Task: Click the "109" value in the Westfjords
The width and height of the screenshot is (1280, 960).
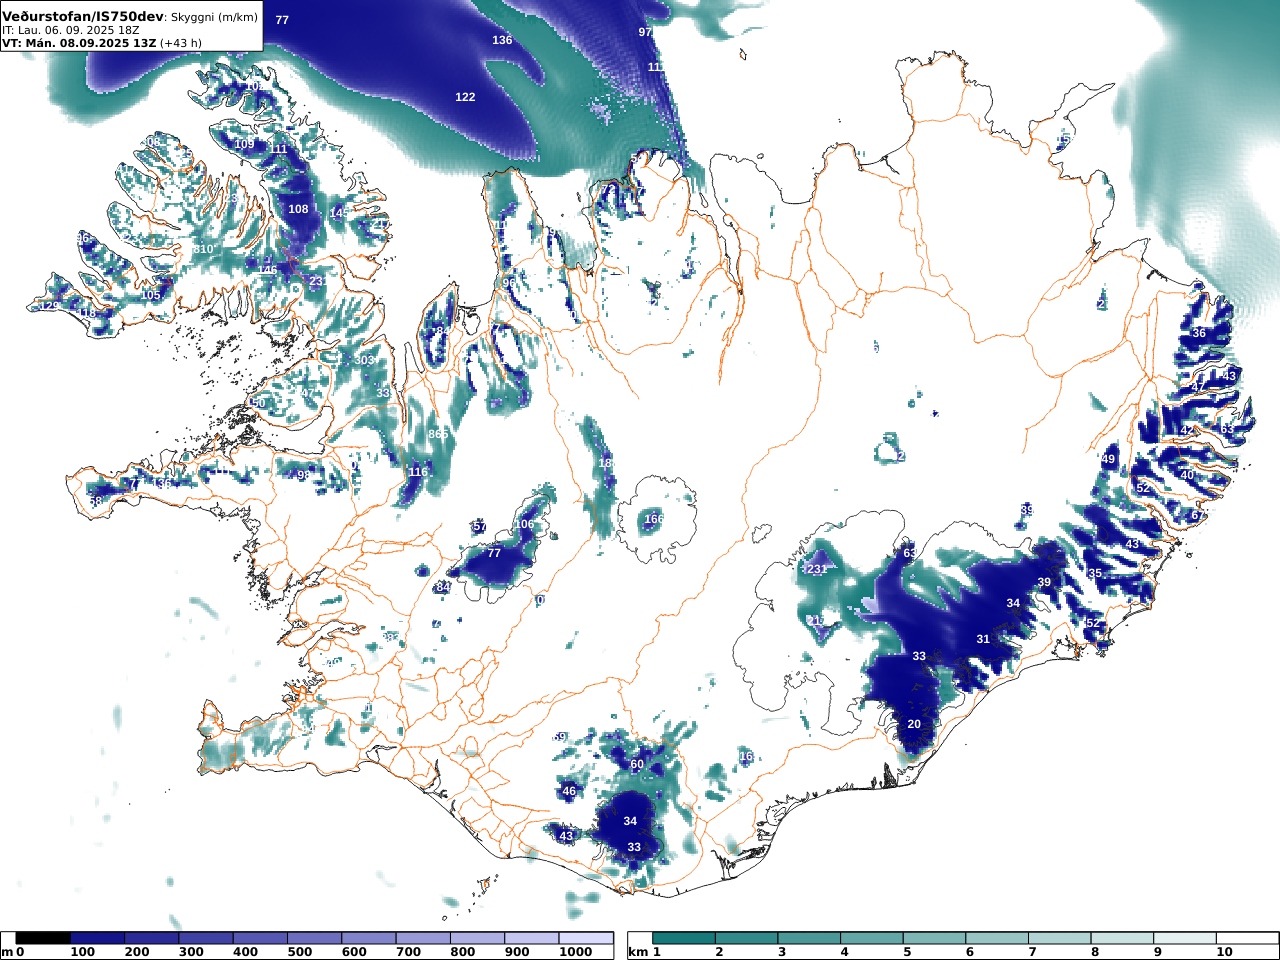Action: tap(244, 144)
